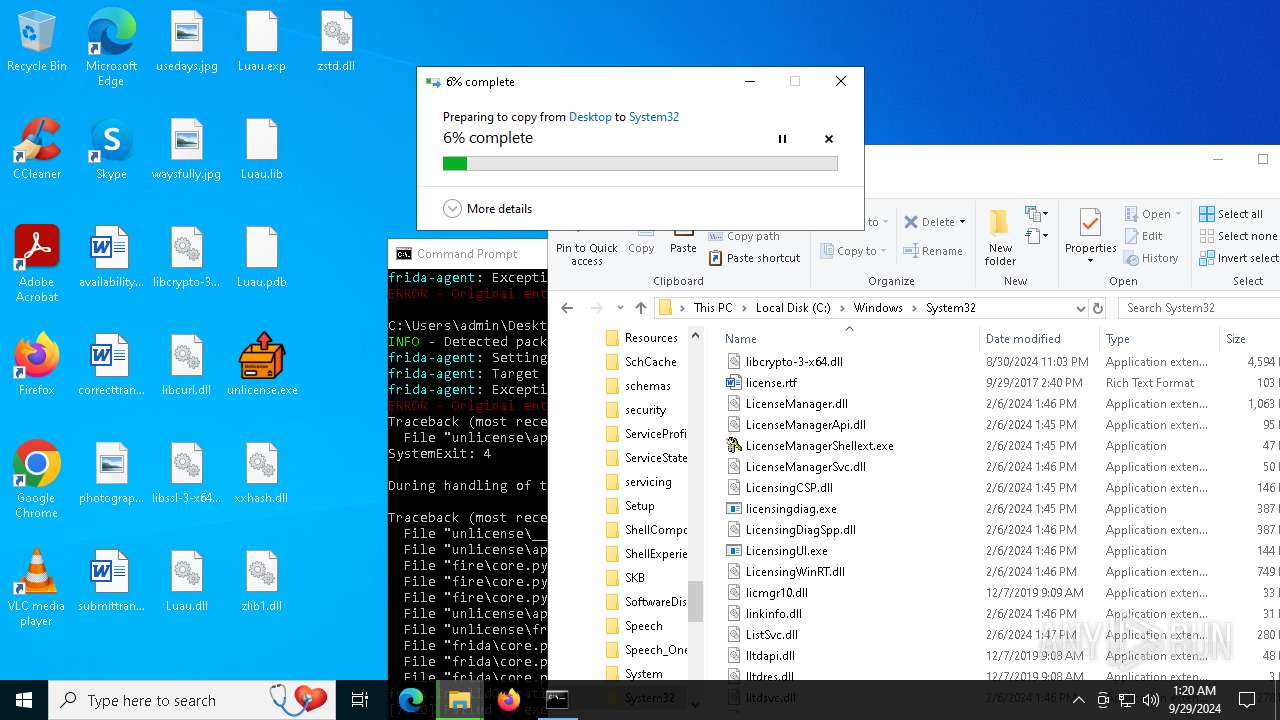
Task: Click Select all in ribbon
Action: (x=1231, y=214)
